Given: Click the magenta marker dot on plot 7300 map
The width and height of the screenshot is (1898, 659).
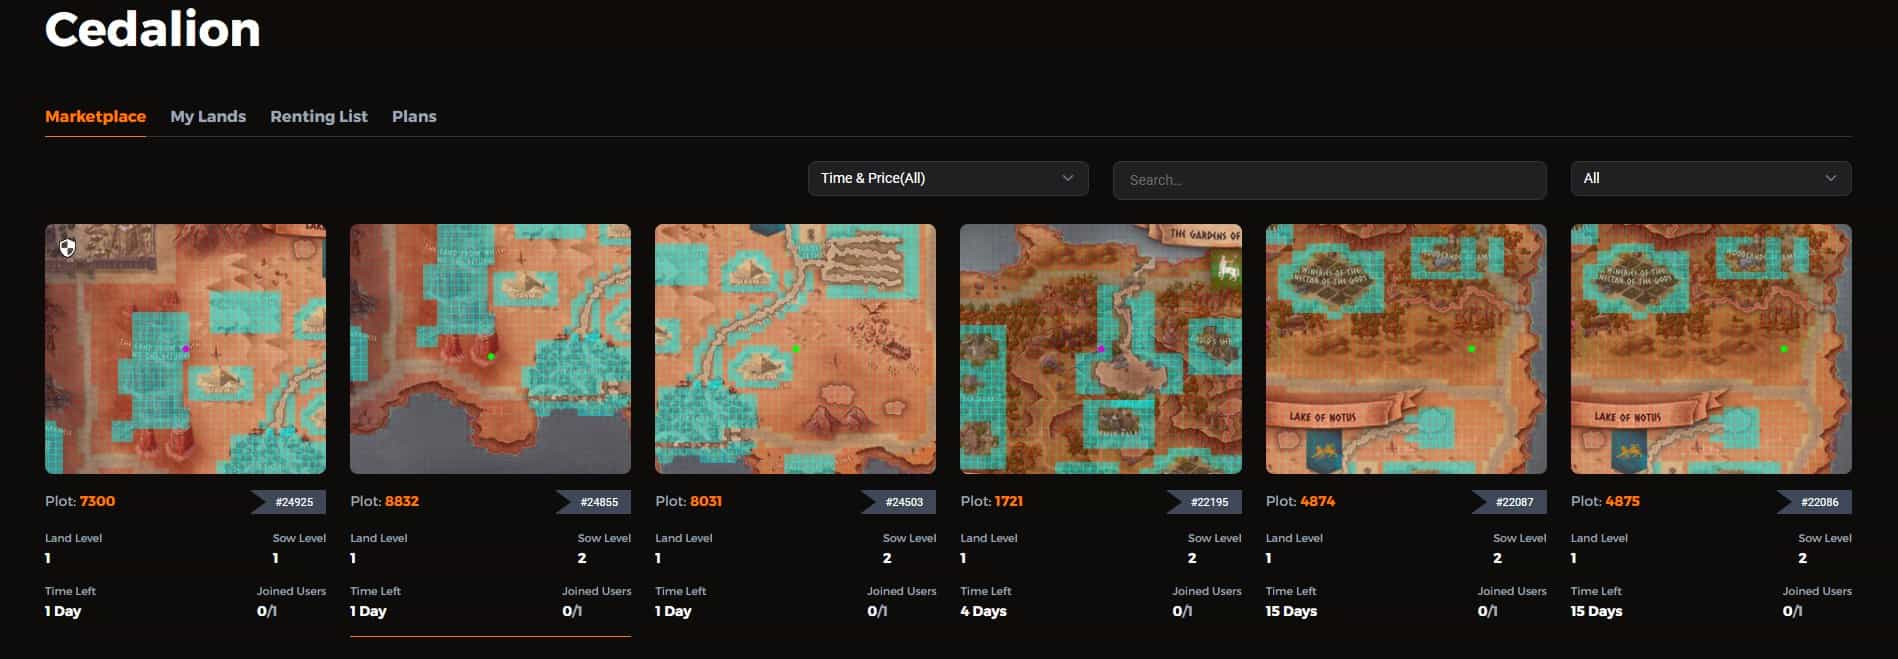Looking at the screenshot, I should (186, 349).
